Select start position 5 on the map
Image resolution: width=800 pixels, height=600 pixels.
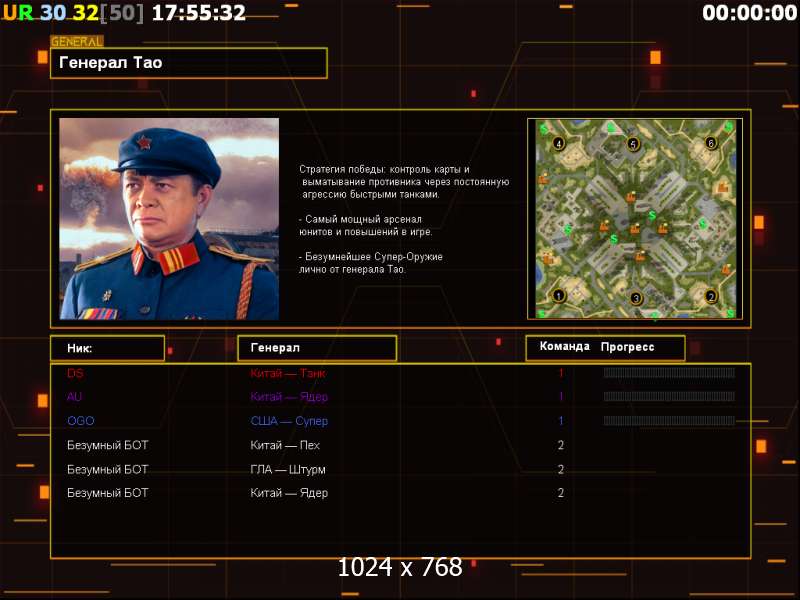(633, 144)
